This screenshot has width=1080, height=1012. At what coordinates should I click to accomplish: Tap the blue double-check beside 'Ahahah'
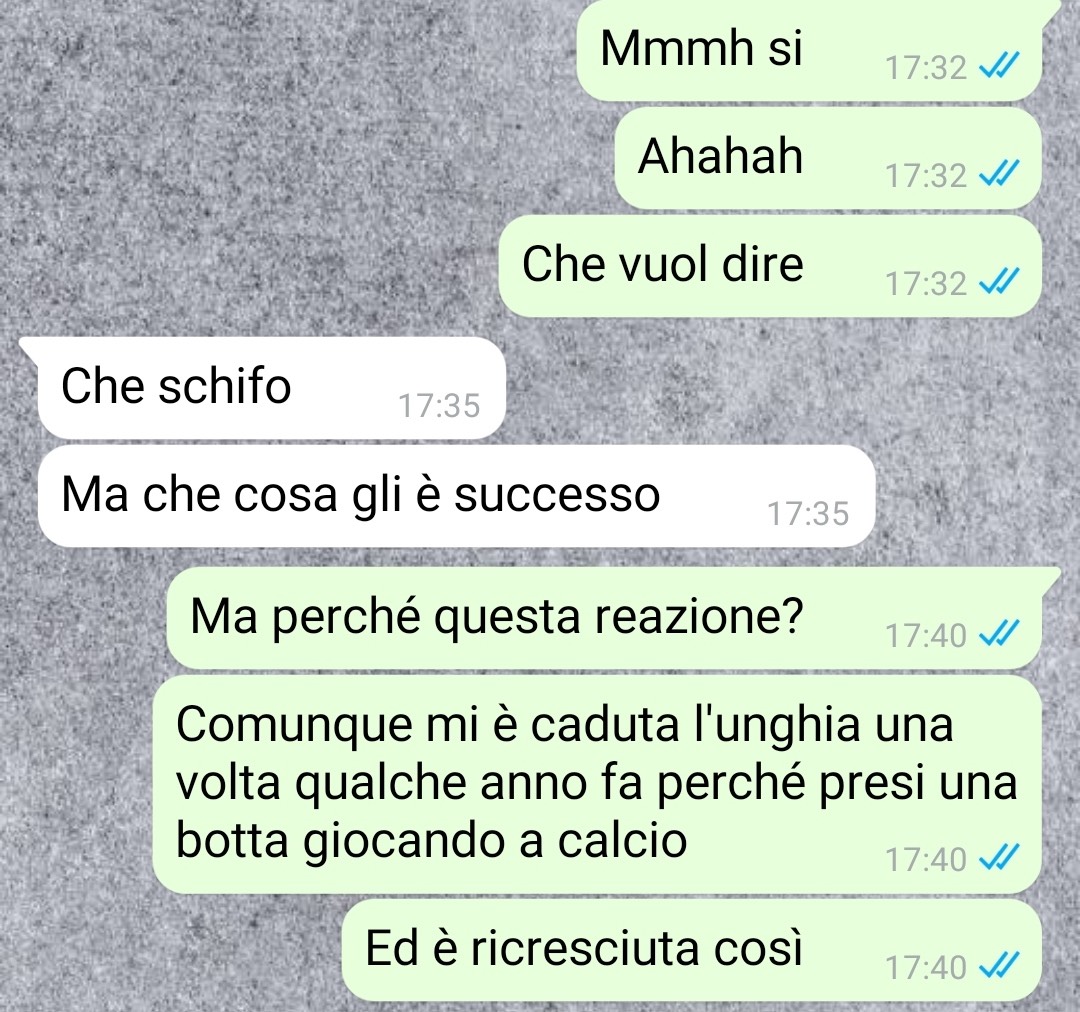(x=999, y=174)
